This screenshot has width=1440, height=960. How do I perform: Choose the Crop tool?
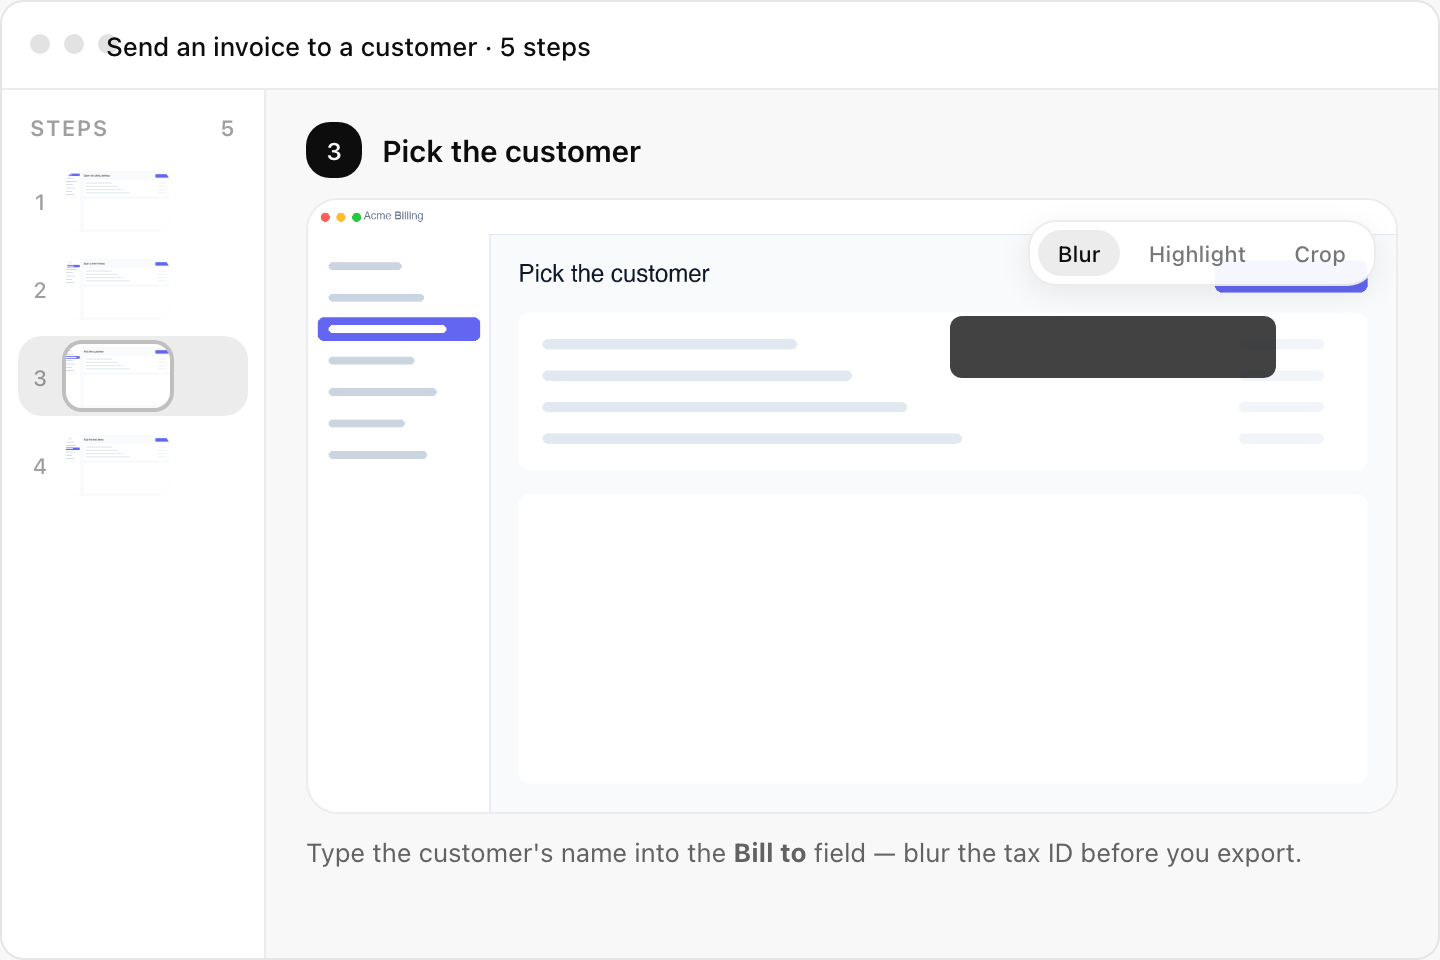click(x=1320, y=254)
